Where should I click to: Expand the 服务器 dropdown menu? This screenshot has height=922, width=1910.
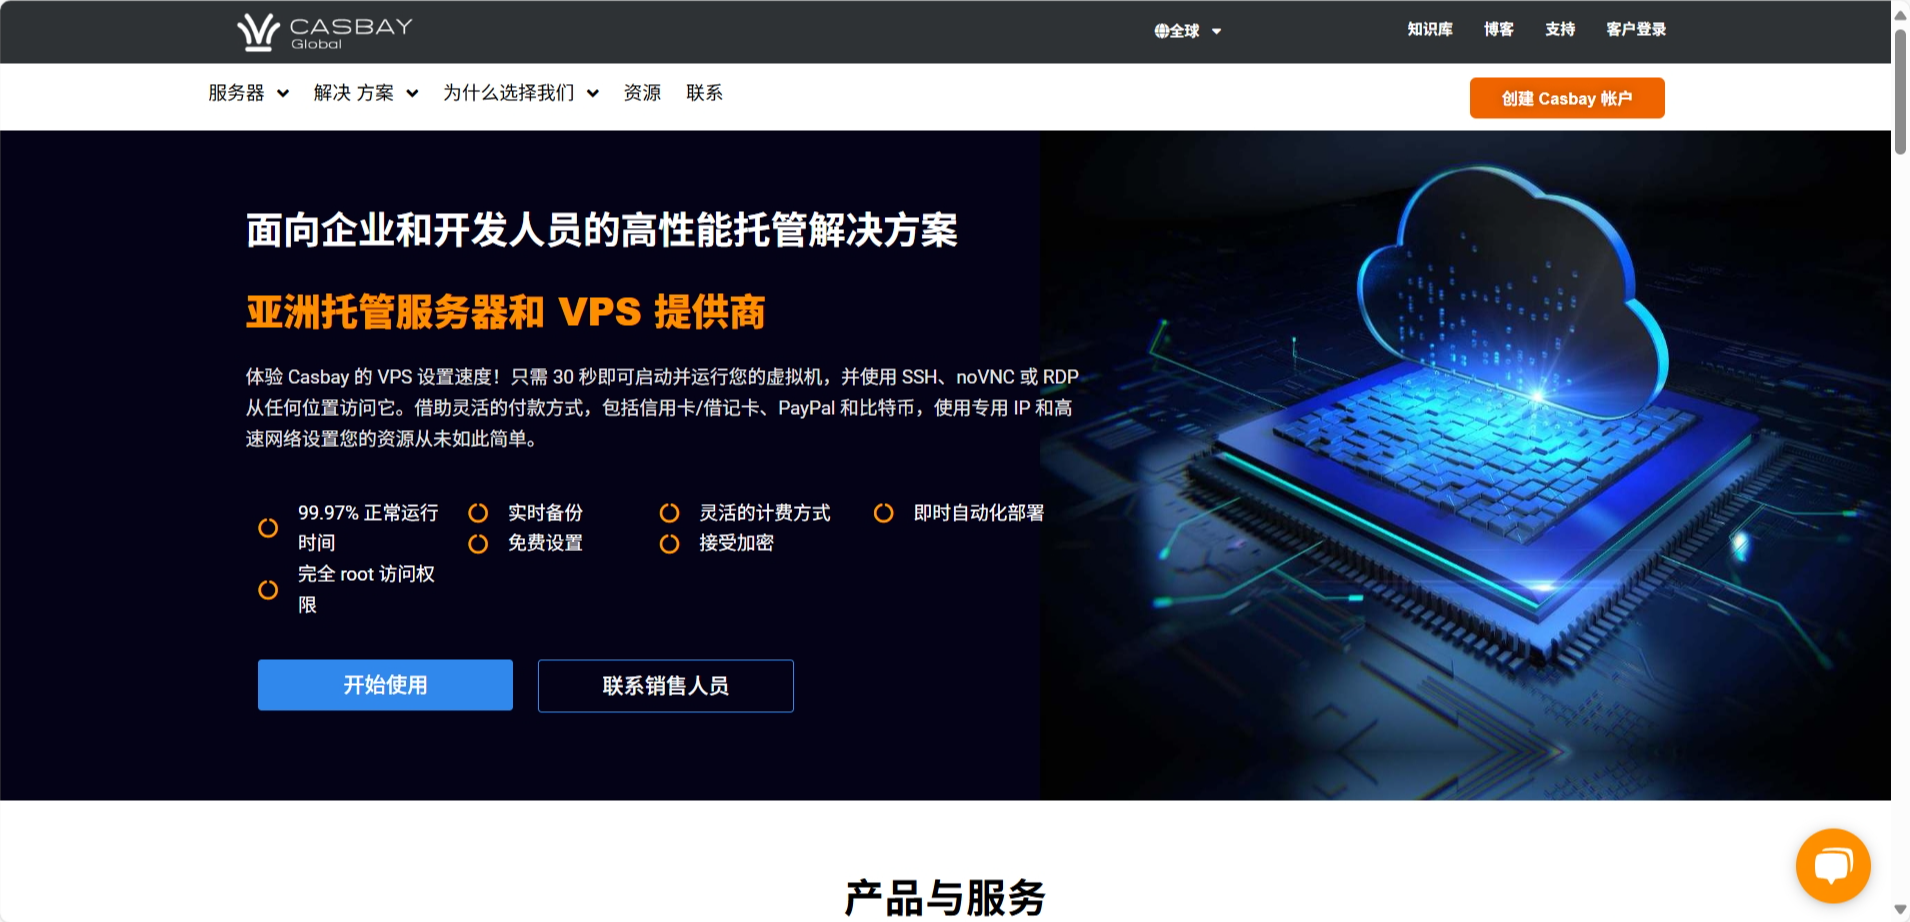click(248, 93)
